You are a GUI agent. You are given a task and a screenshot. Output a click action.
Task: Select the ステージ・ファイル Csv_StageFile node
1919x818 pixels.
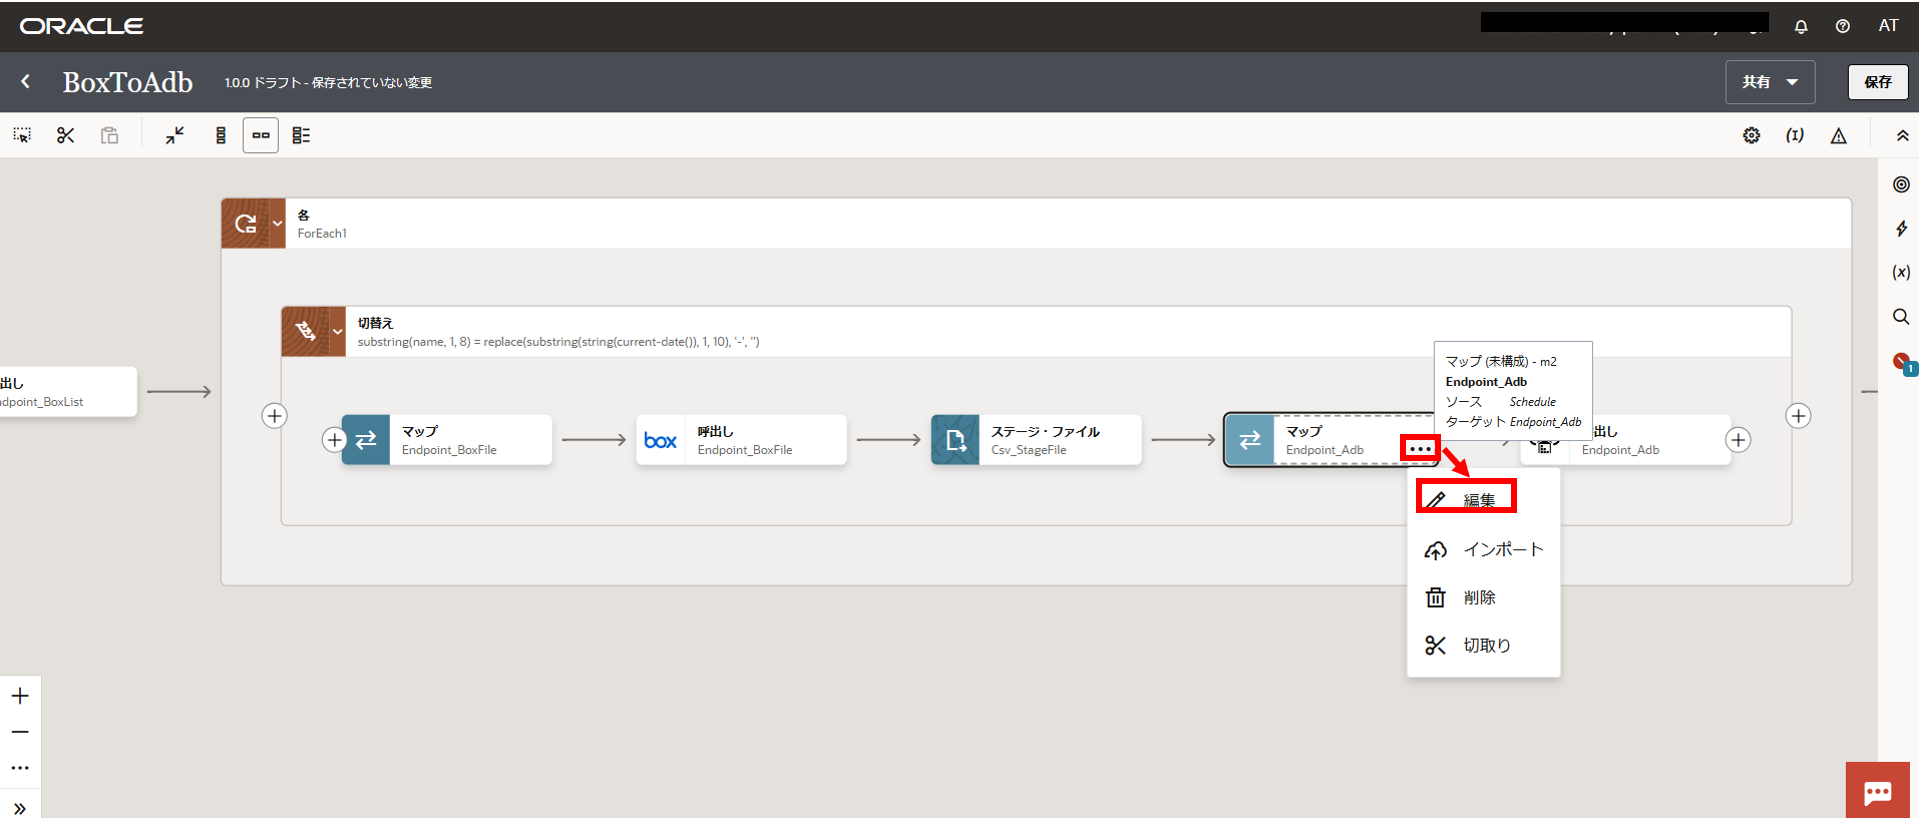(x=1036, y=440)
